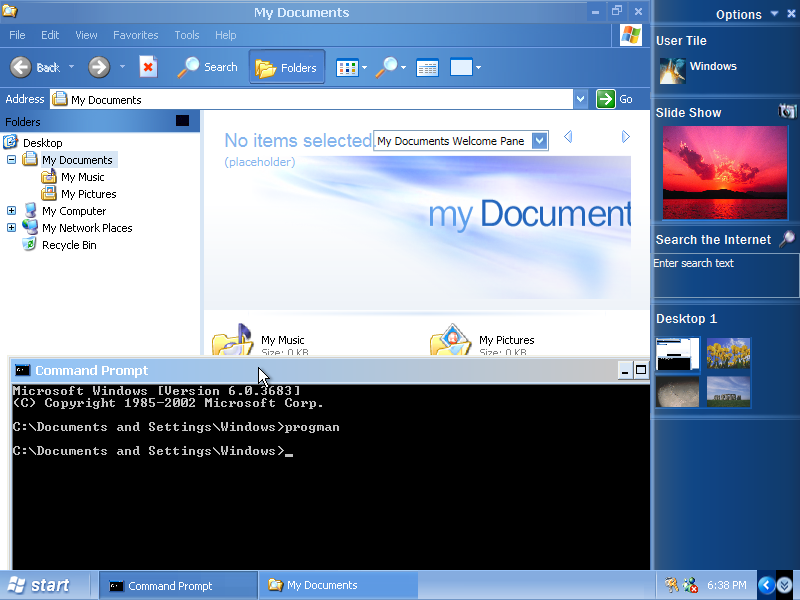Click Search the Internet magnifier icon
800x600 pixels.
pyautogui.click(x=787, y=239)
